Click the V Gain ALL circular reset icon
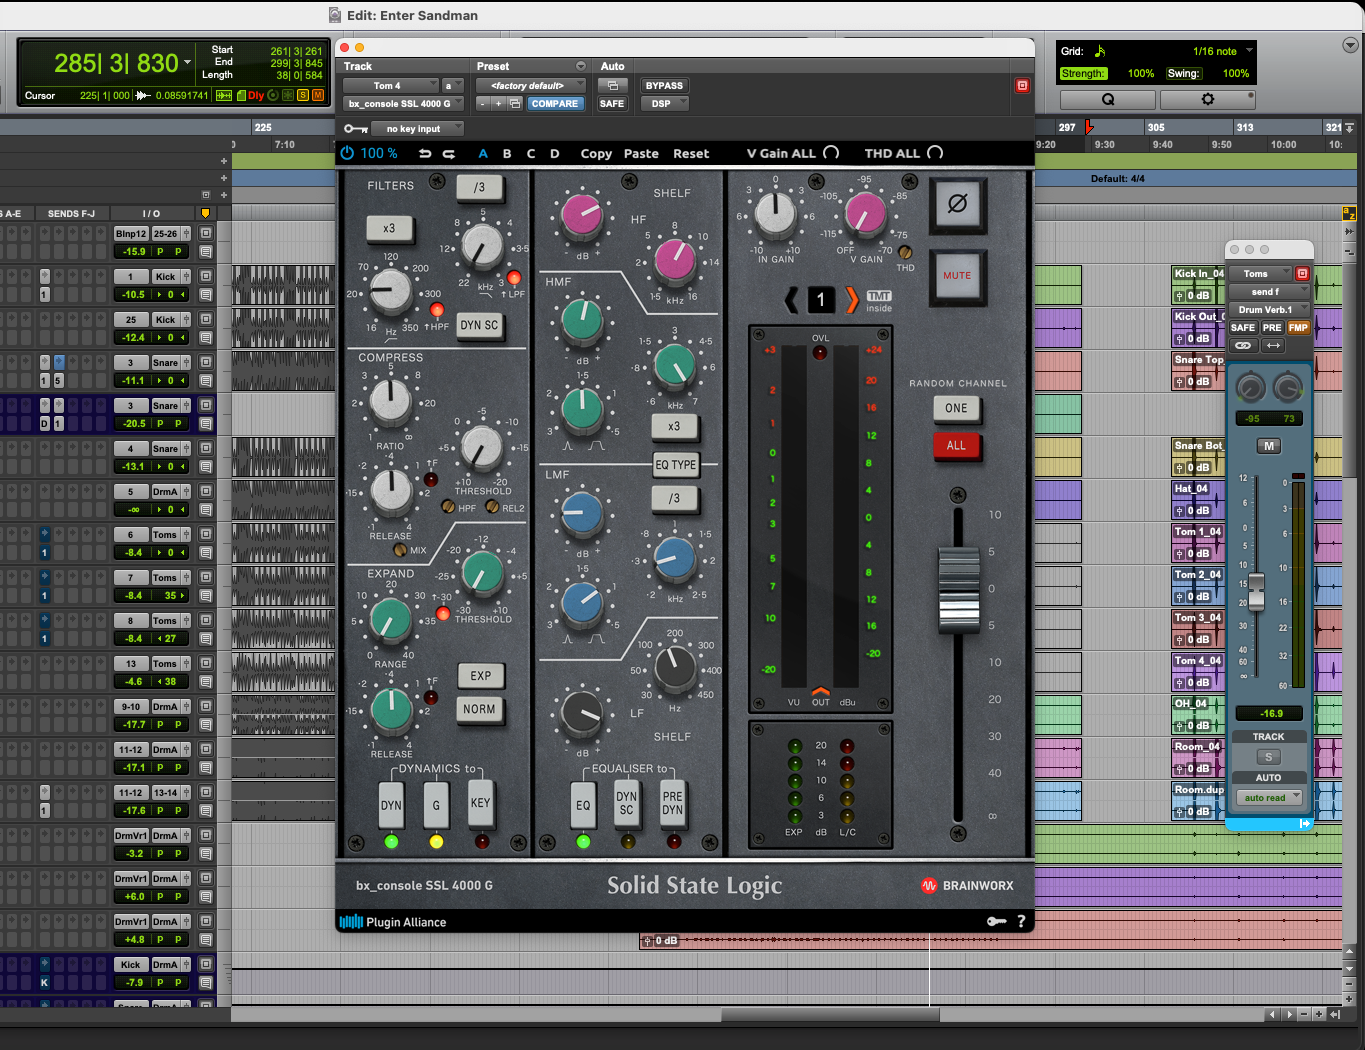This screenshot has width=1365, height=1050. (x=831, y=153)
